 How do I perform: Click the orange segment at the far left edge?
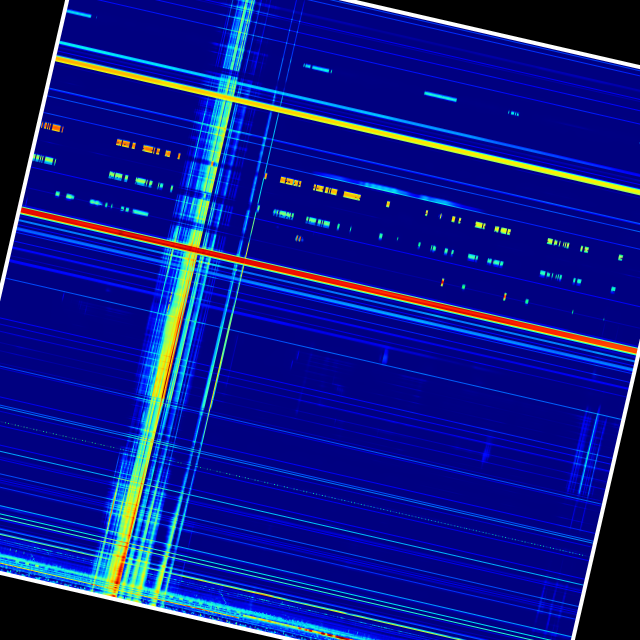coord(52,127)
